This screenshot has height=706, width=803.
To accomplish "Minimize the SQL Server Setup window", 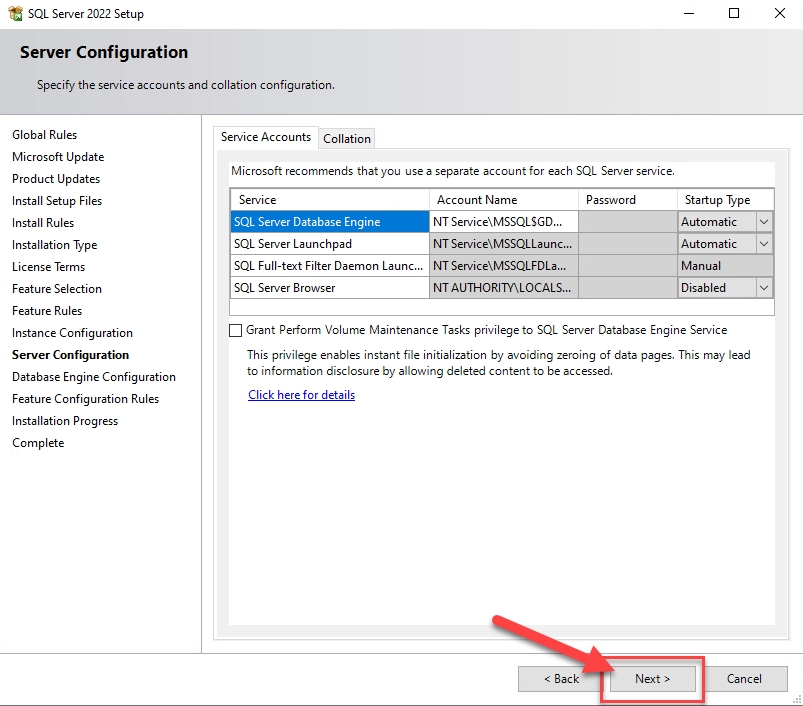I will pos(689,13).
